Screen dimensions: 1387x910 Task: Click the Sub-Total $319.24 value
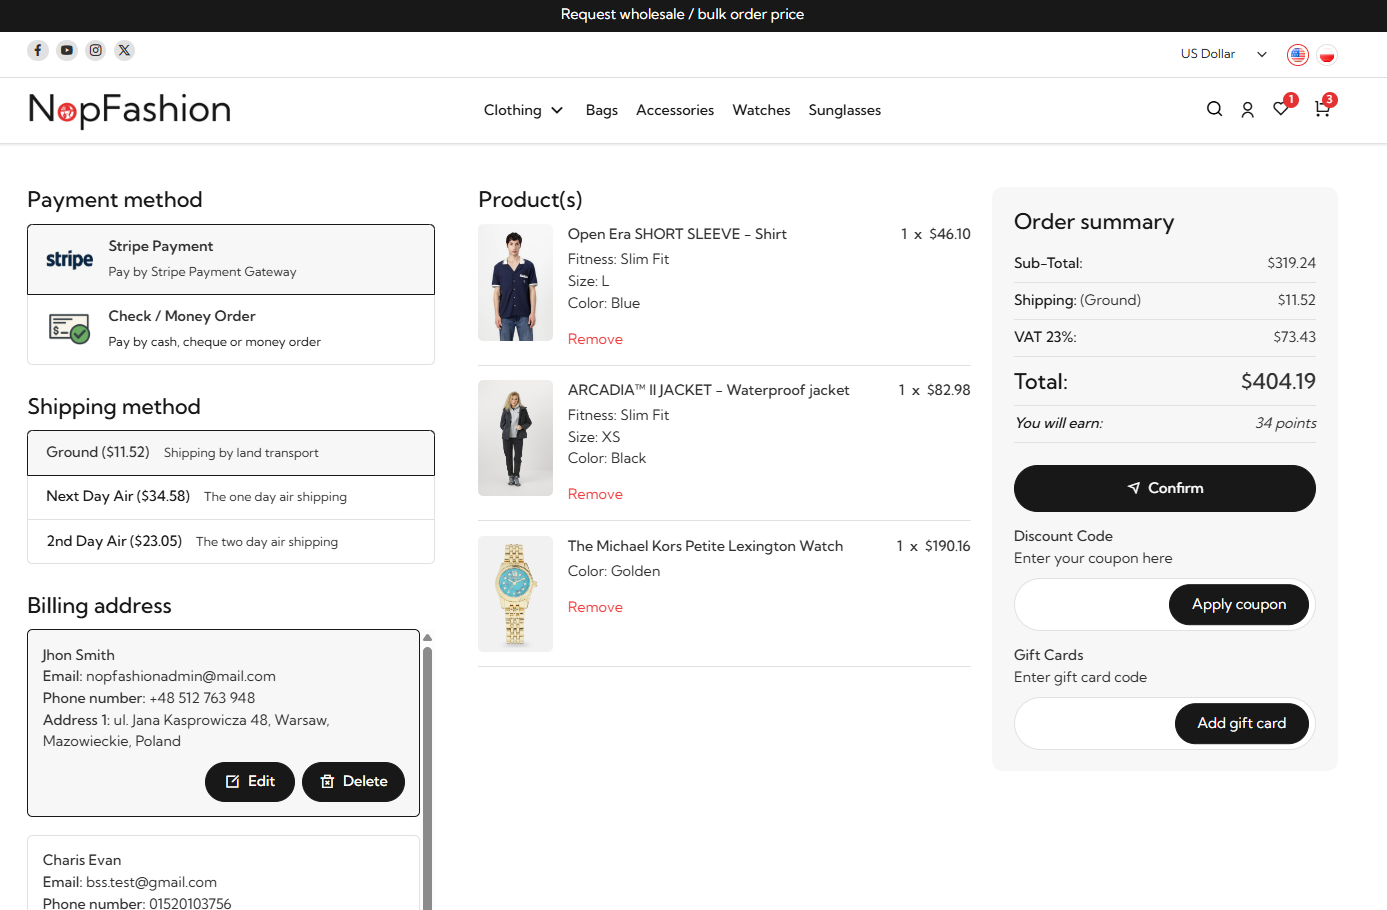coord(1291,263)
